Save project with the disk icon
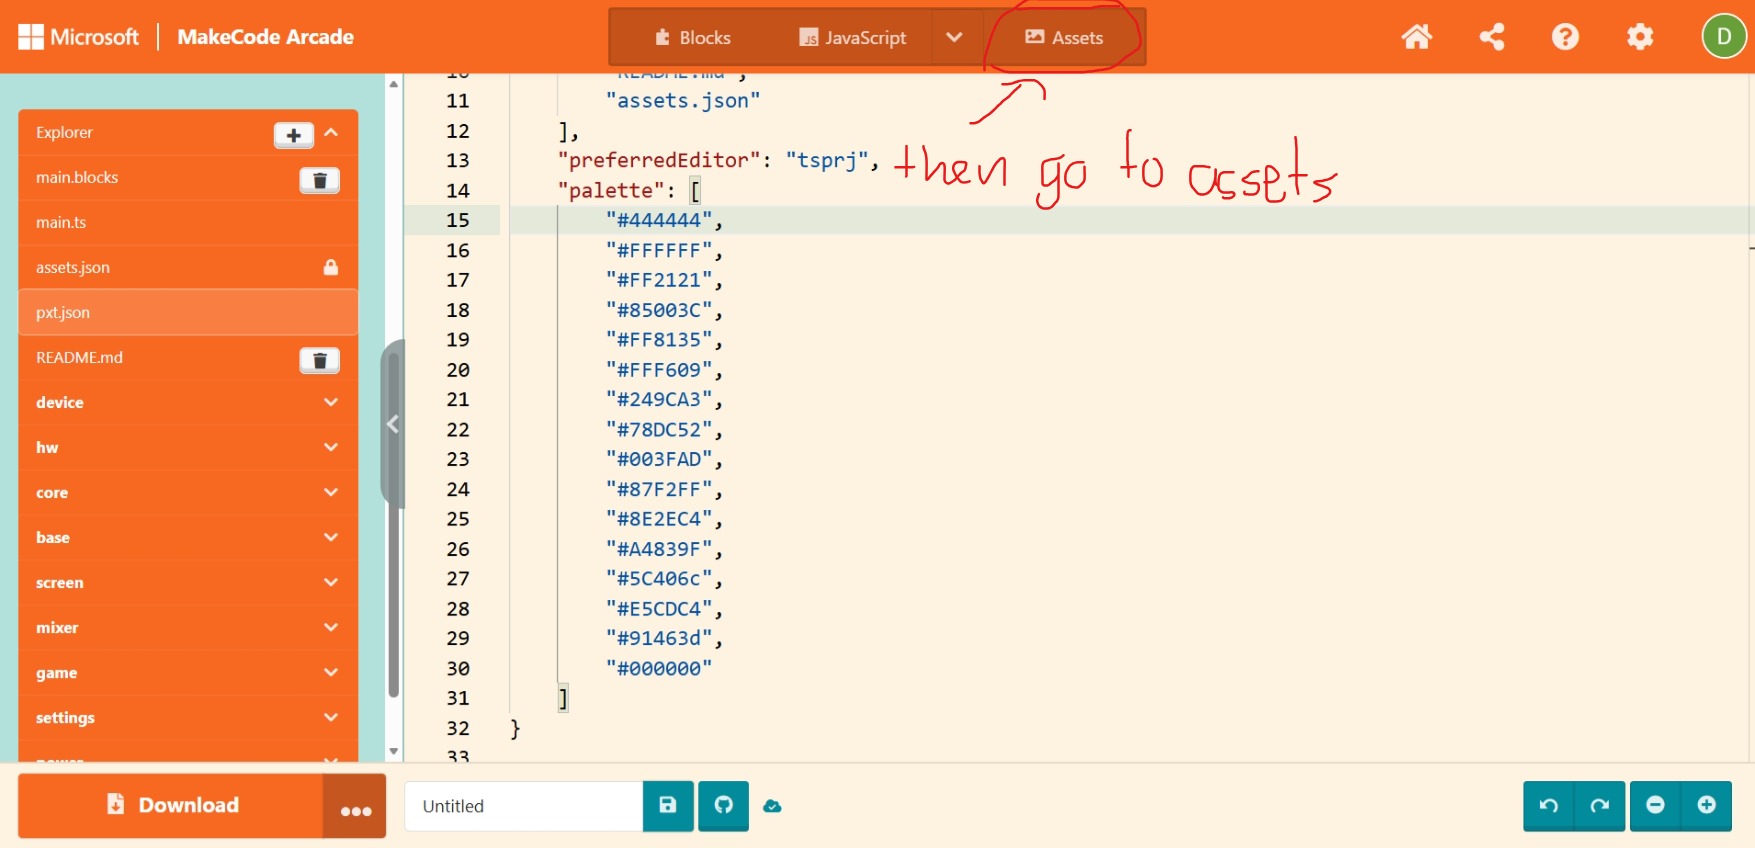Screen dimensions: 1755x848 coord(668,806)
